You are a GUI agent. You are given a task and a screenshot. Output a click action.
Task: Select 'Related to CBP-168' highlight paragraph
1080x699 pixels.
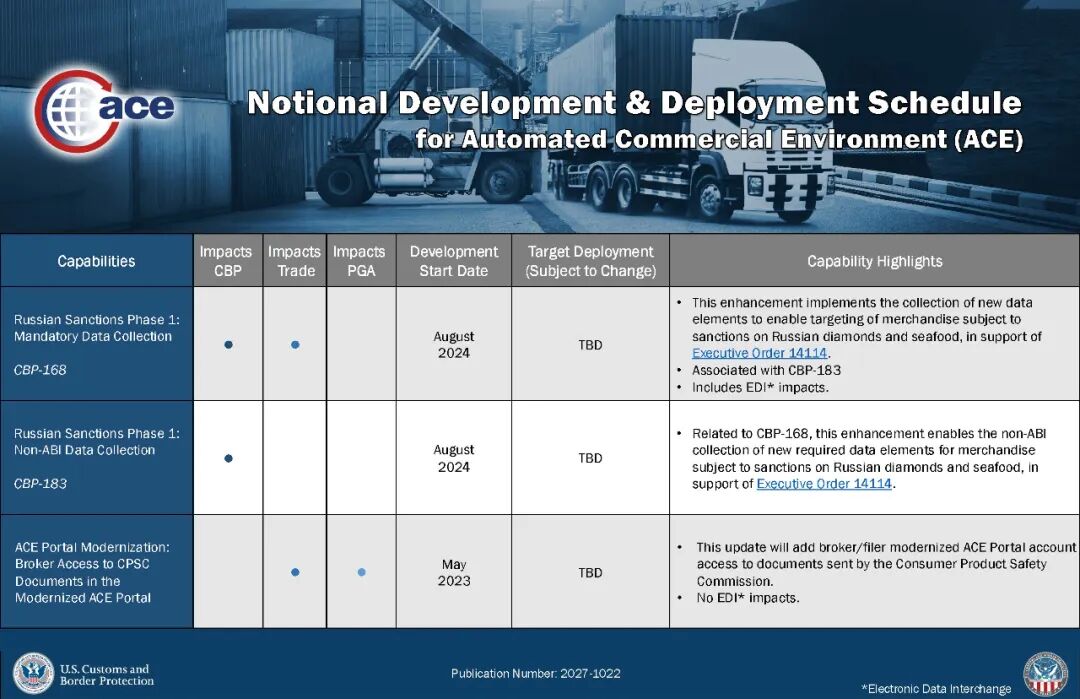[869, 459]
